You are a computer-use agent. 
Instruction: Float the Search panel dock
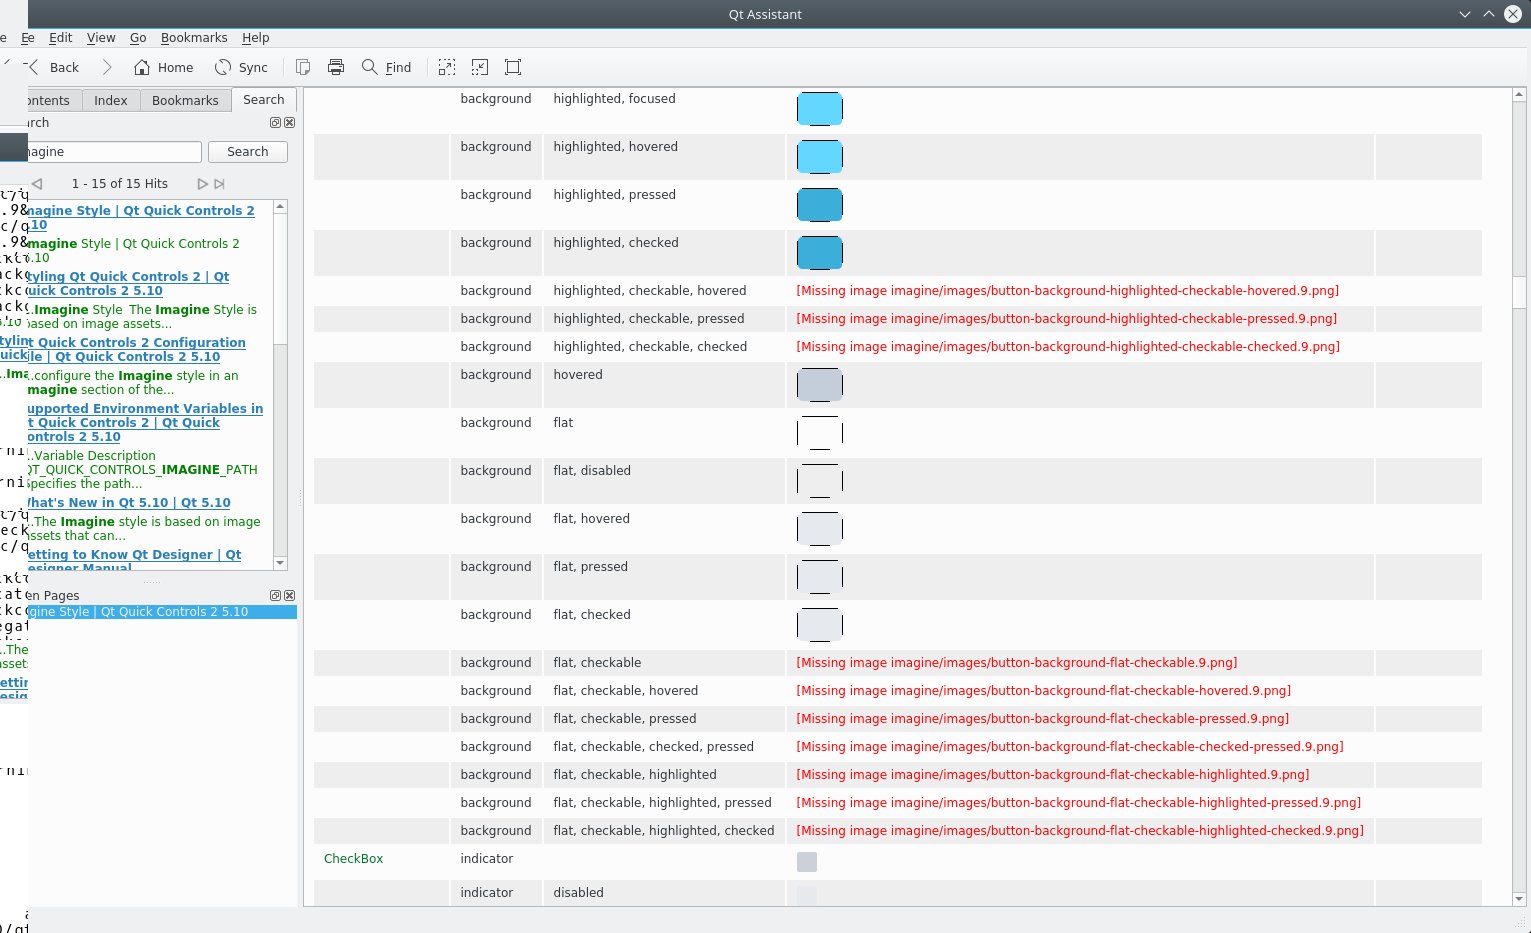[275, 123]
